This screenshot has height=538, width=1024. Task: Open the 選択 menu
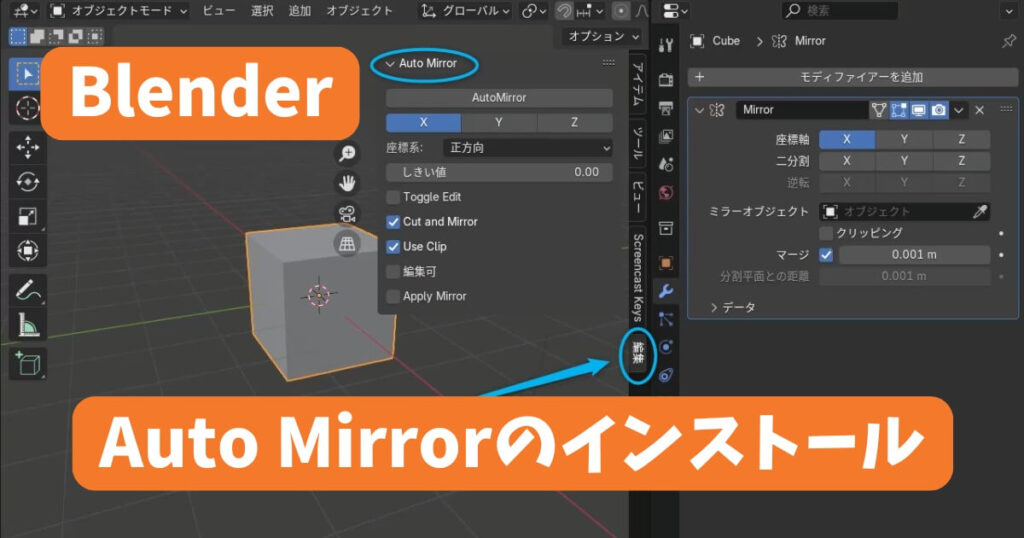pyautogui.click(x=262, y=11)
